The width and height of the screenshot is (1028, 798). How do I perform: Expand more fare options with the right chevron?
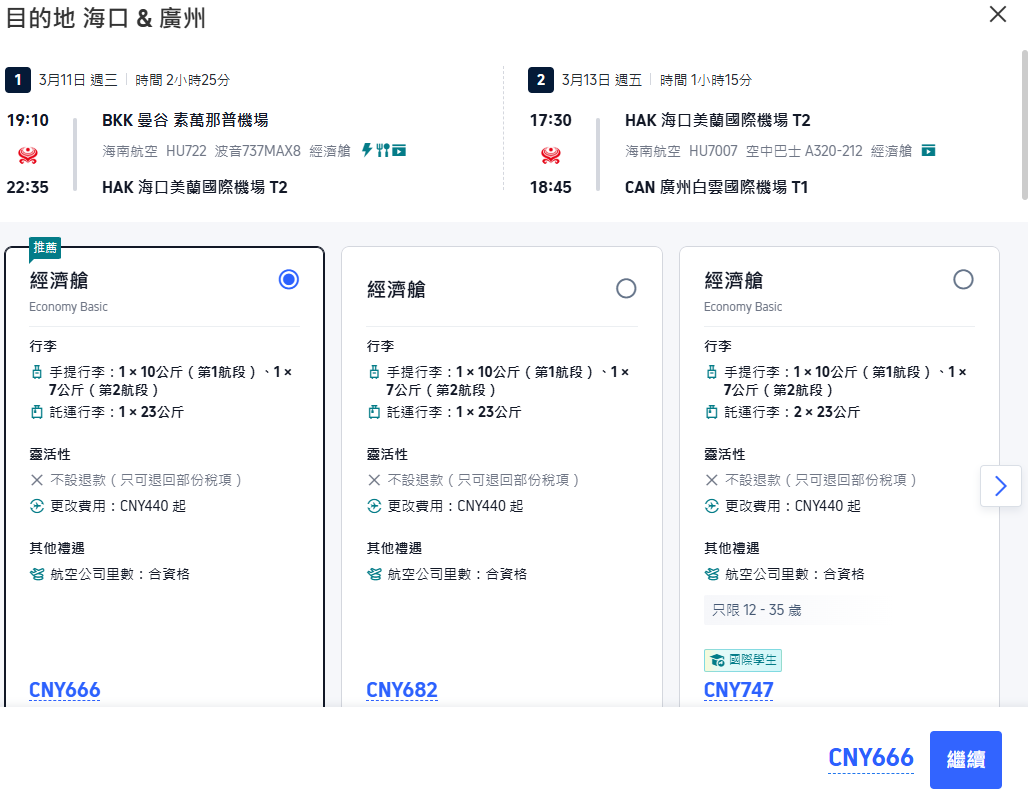pos(1000,486)
